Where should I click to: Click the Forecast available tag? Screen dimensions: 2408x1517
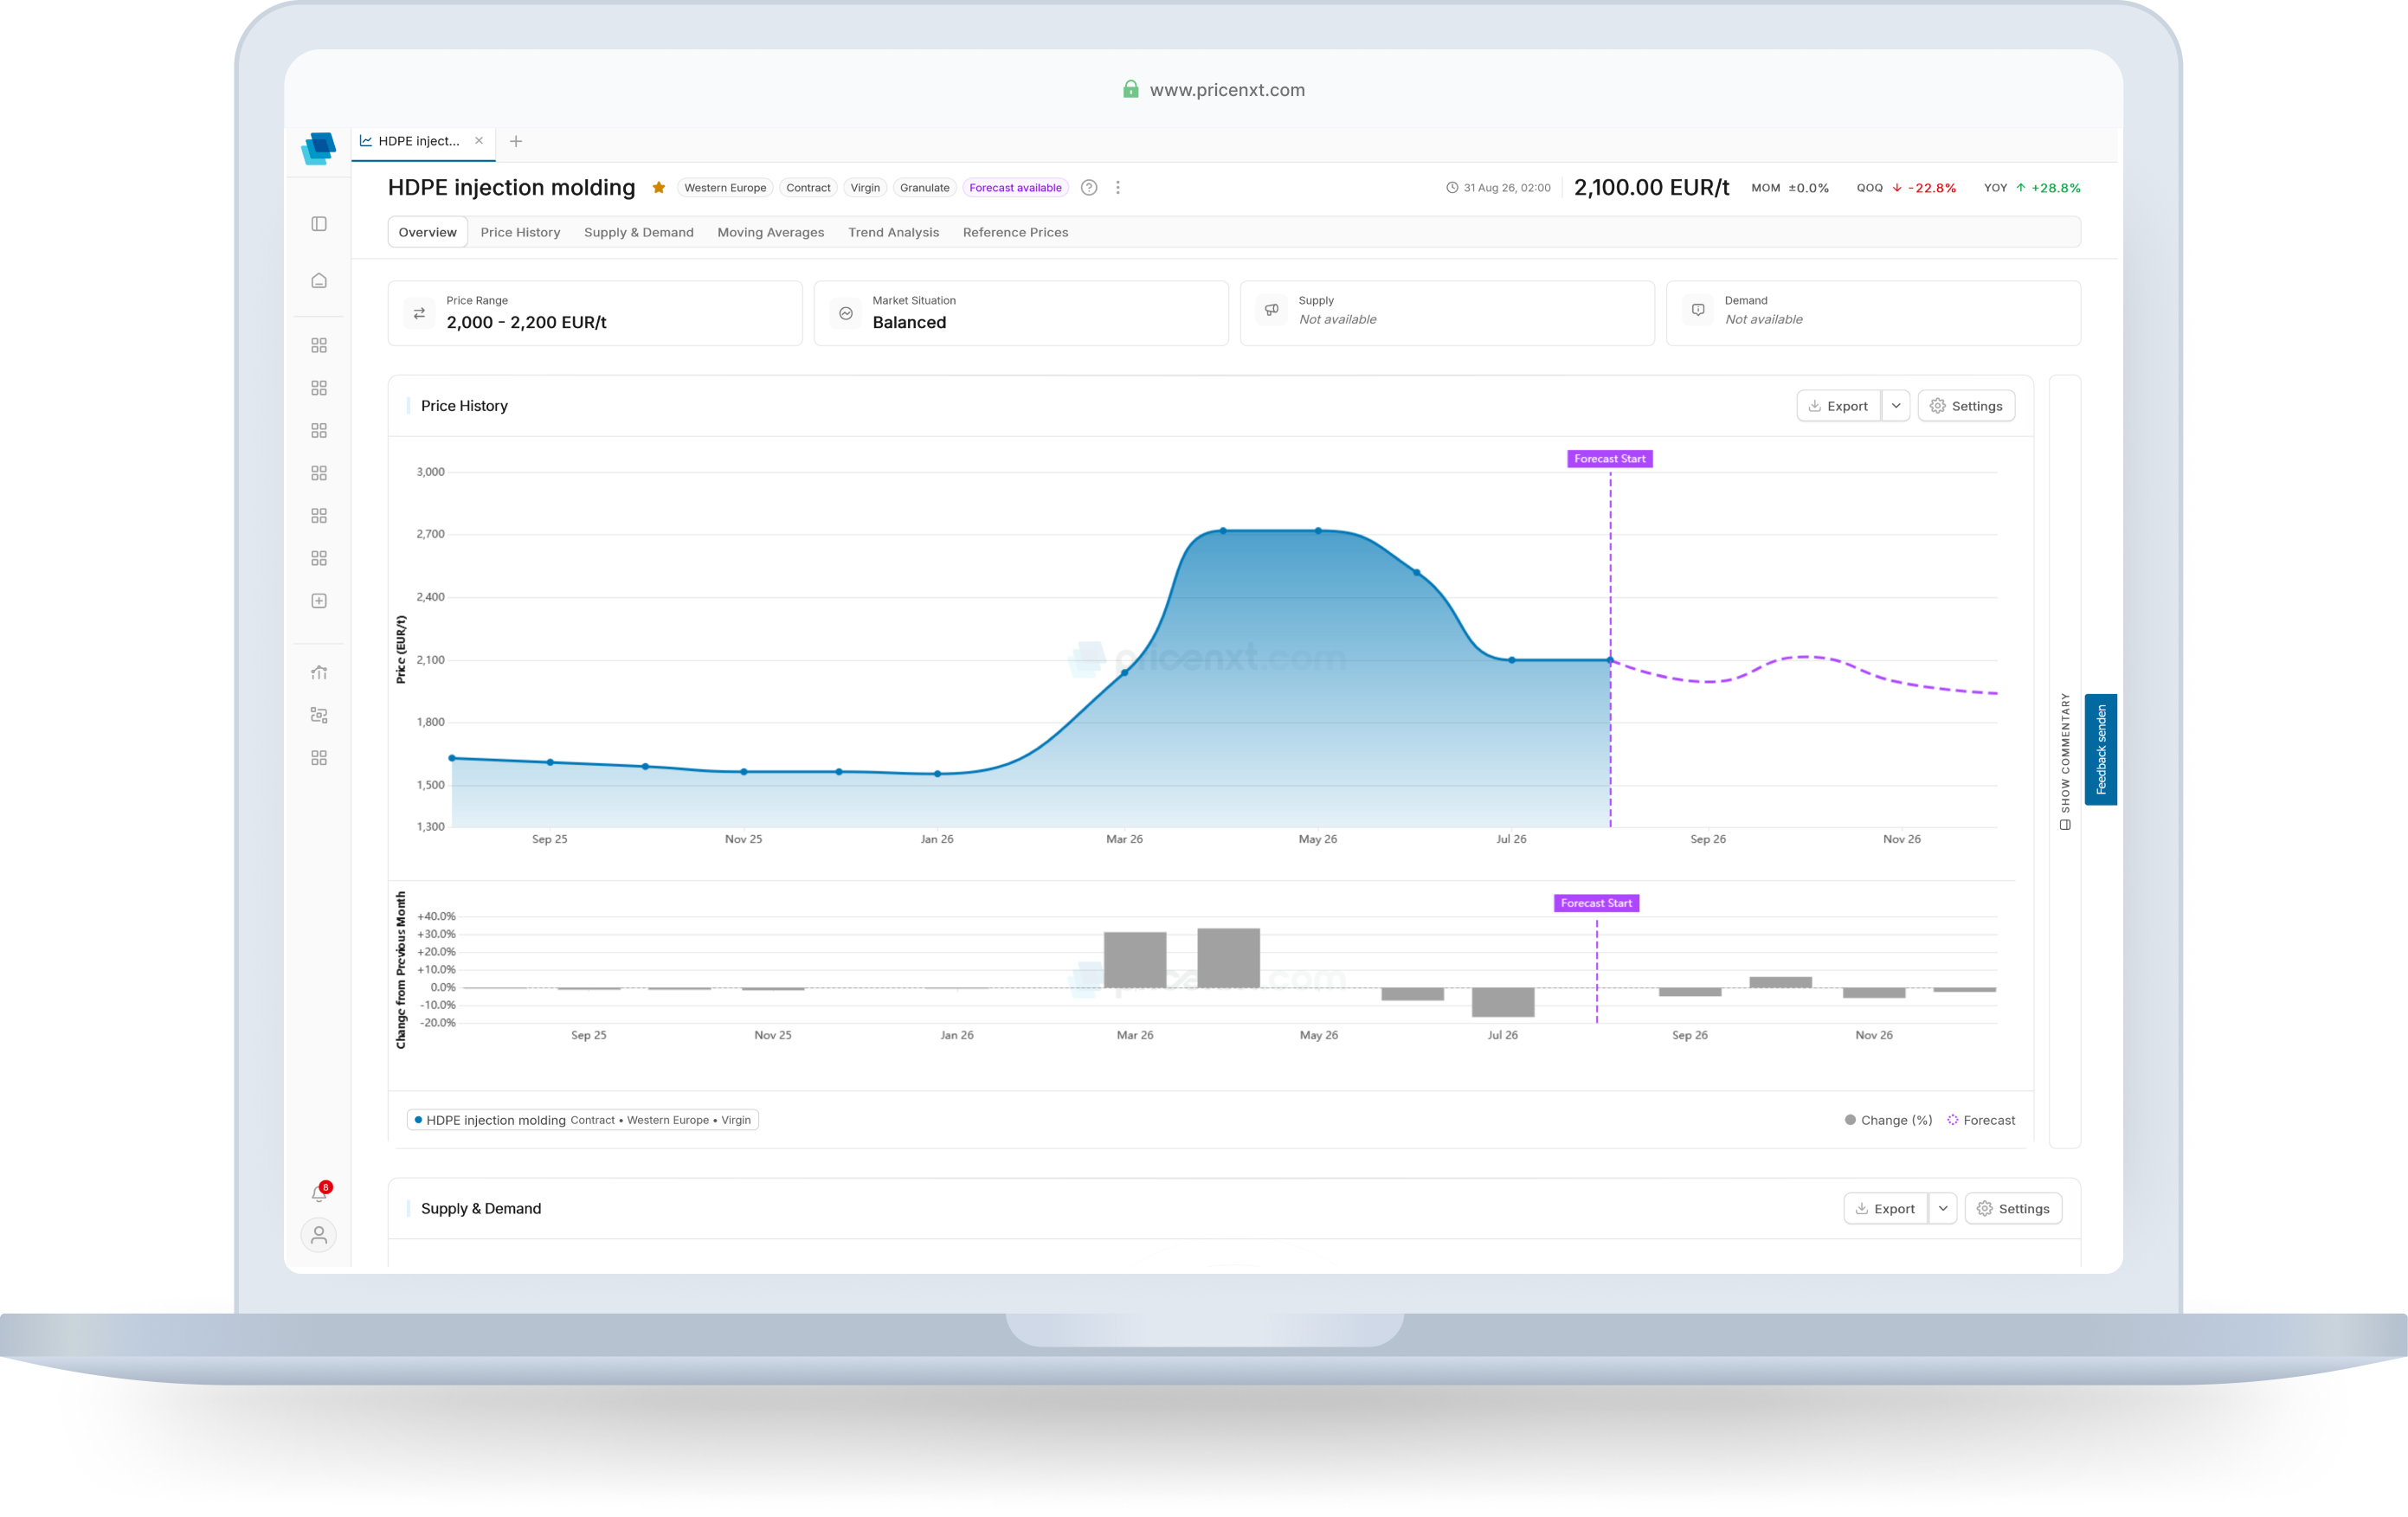[x=1015, y=187]
